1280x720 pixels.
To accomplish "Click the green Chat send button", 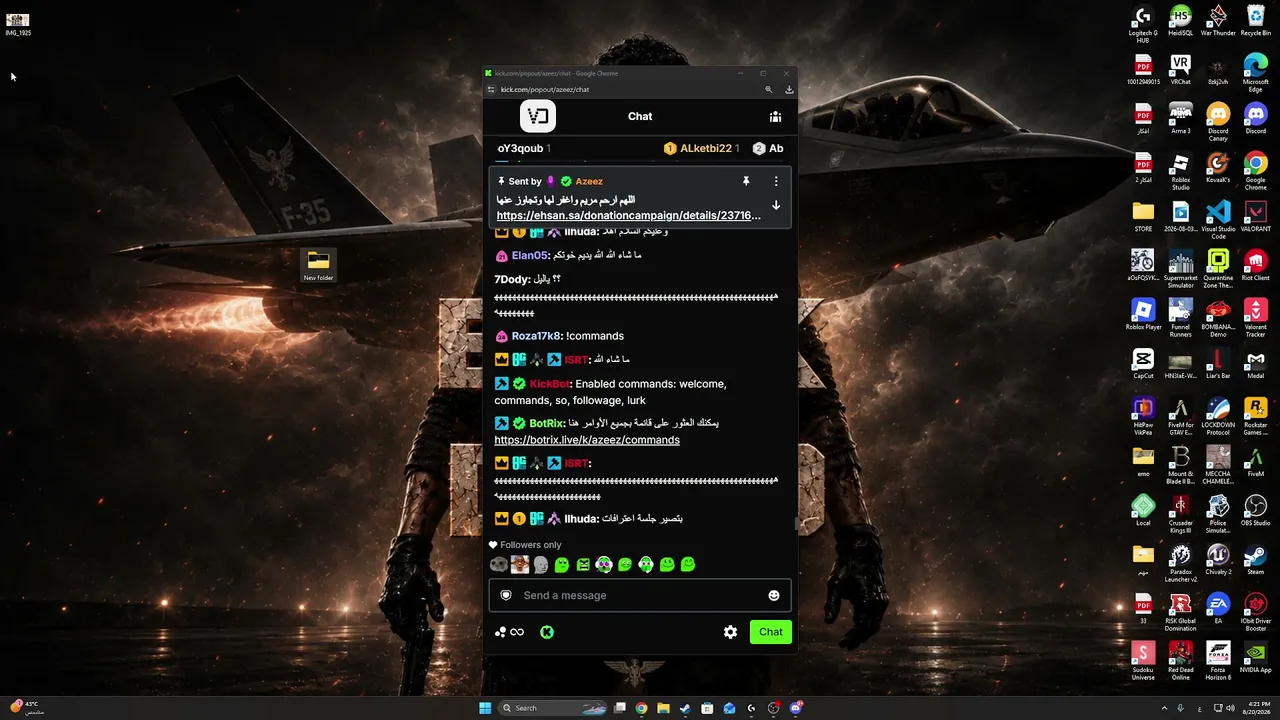I will tap(771, 632).
